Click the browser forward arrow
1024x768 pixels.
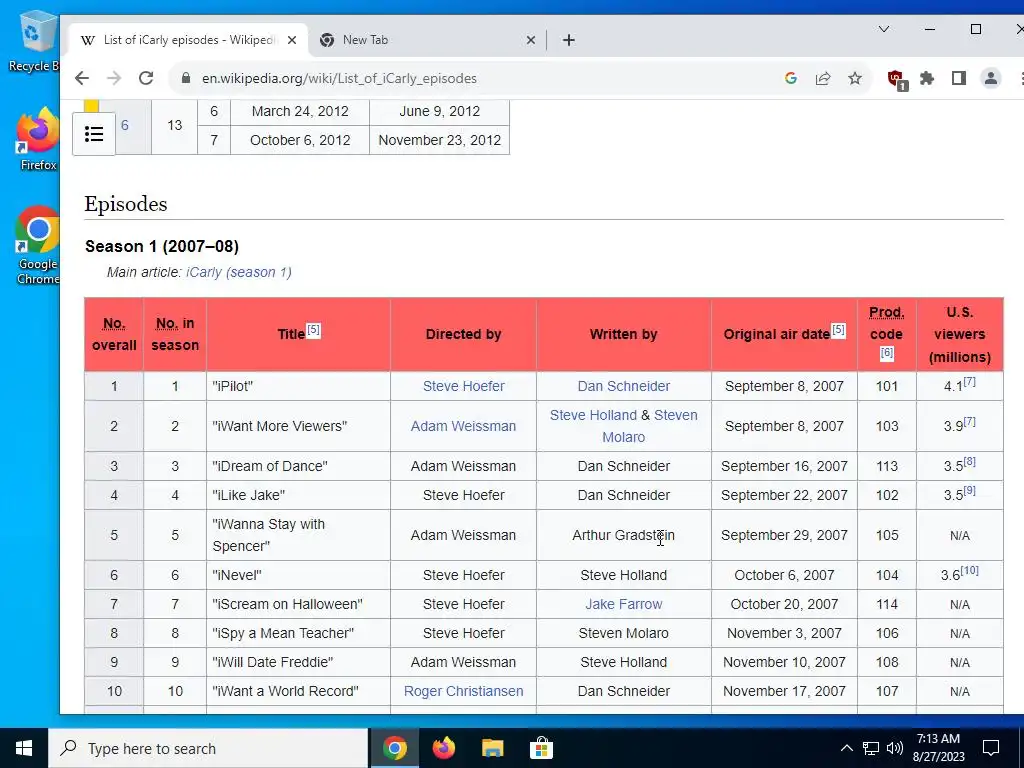click(x=114, y=78)
